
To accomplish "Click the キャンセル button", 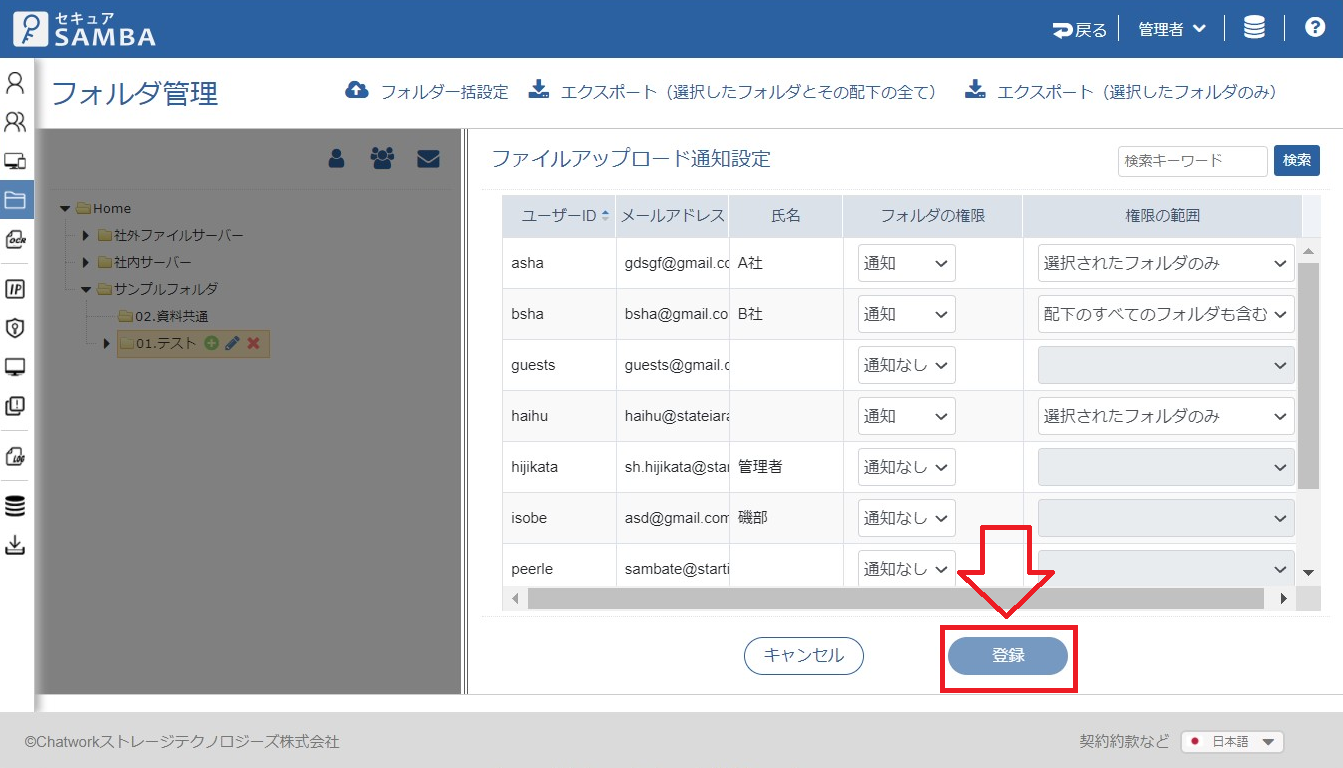I will pos(803,656).
